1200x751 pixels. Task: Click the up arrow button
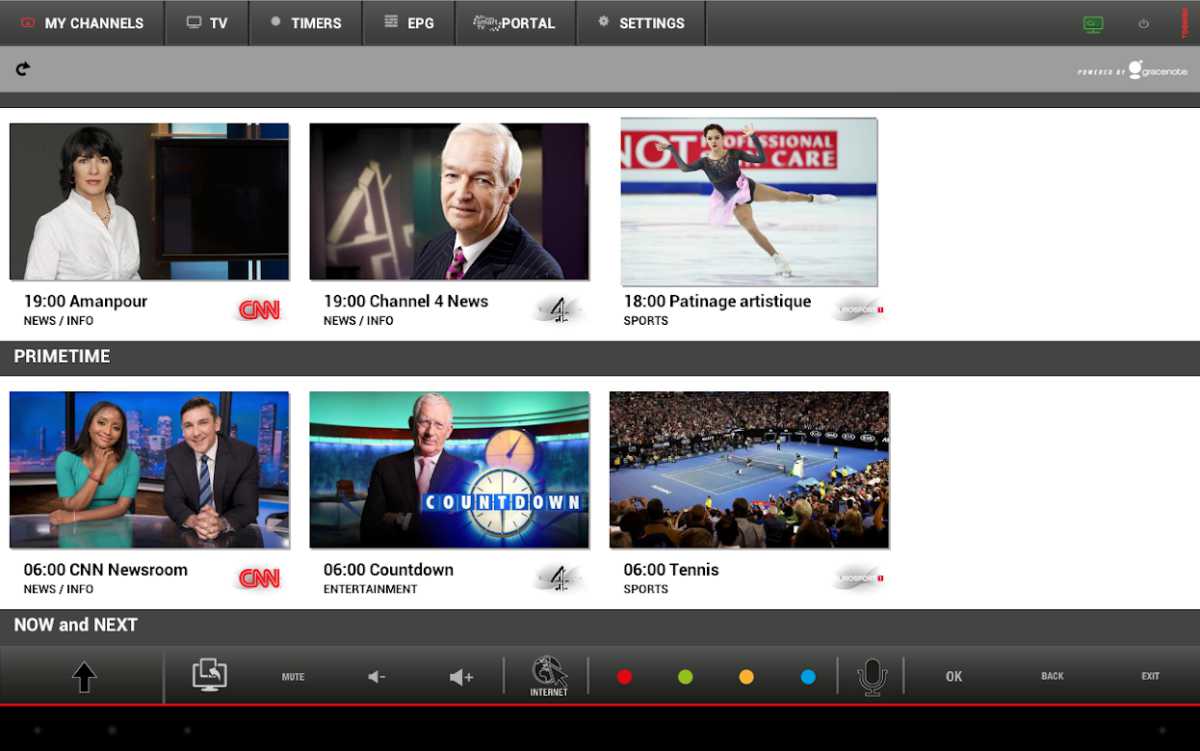84,677
